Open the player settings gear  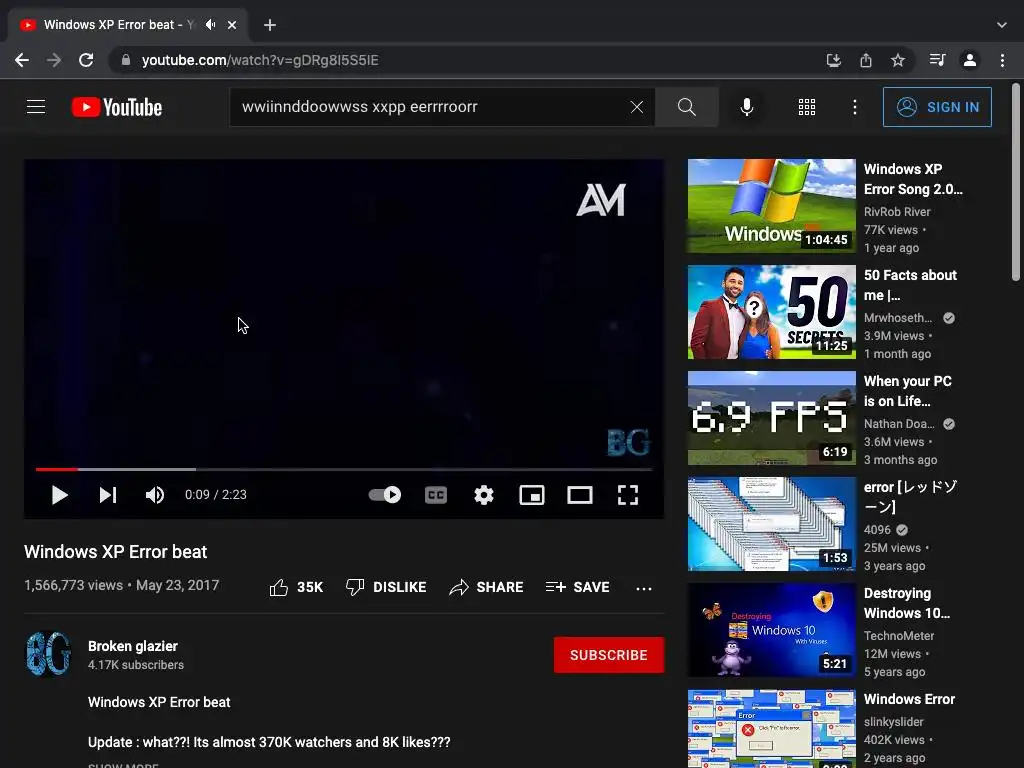click(483, 495)
